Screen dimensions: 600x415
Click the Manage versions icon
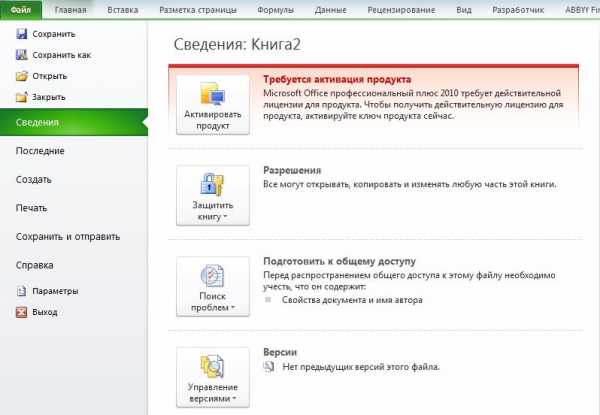tap(212, 366)
